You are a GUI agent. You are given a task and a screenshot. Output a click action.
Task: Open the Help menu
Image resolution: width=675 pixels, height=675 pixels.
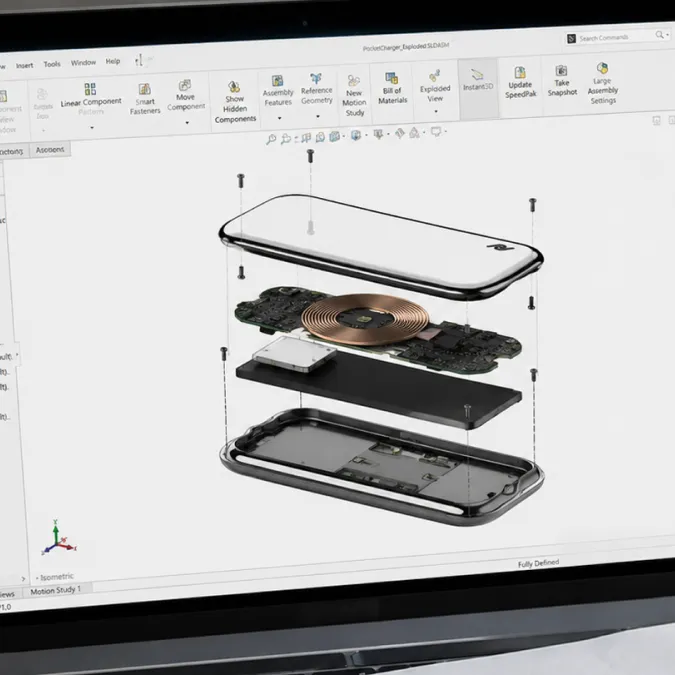coord(113,62)
